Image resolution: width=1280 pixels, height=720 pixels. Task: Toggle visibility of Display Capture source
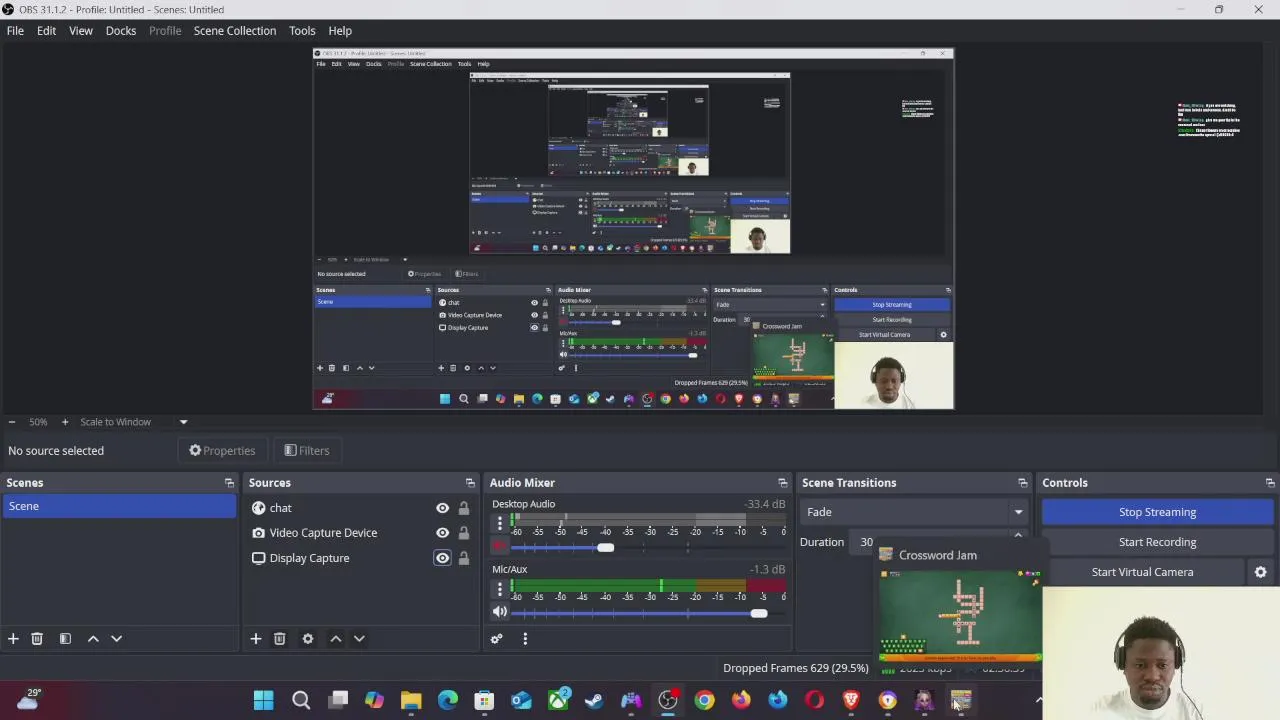(x=442, y=558)
